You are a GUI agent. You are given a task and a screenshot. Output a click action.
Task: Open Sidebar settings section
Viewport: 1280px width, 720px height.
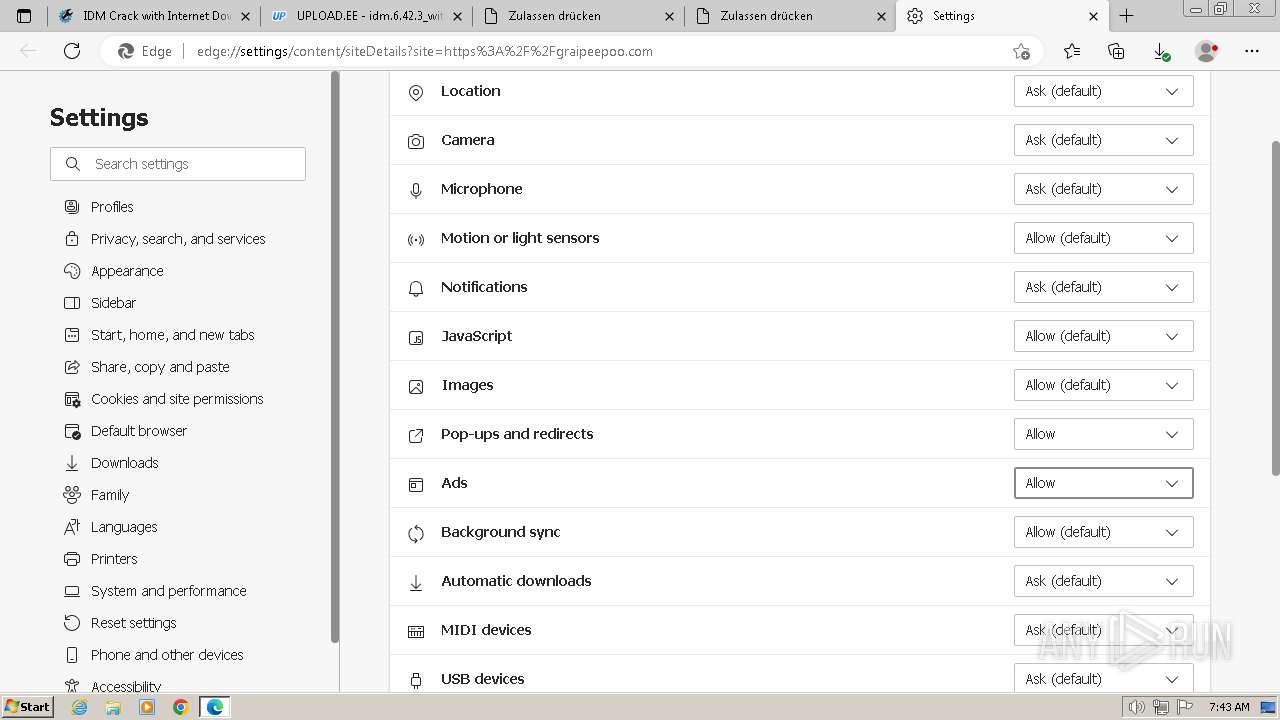pyautogui.click(x=99, y=303)
